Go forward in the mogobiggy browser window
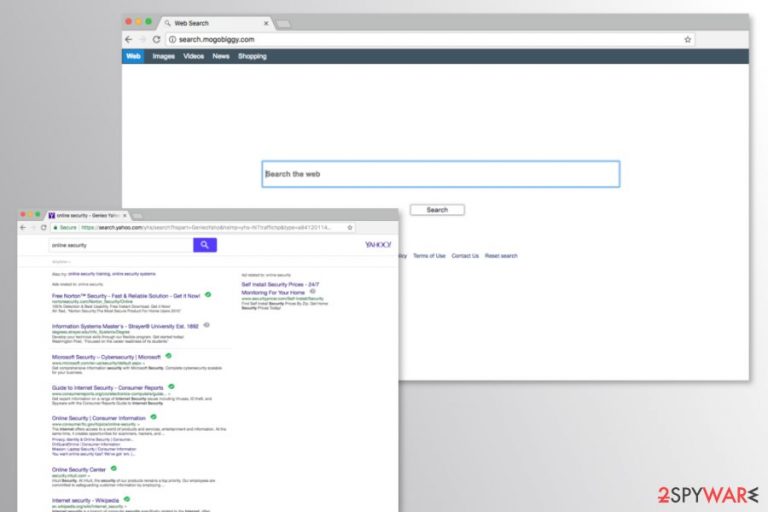Screen dimensions: 768x512 click(143, 39)
